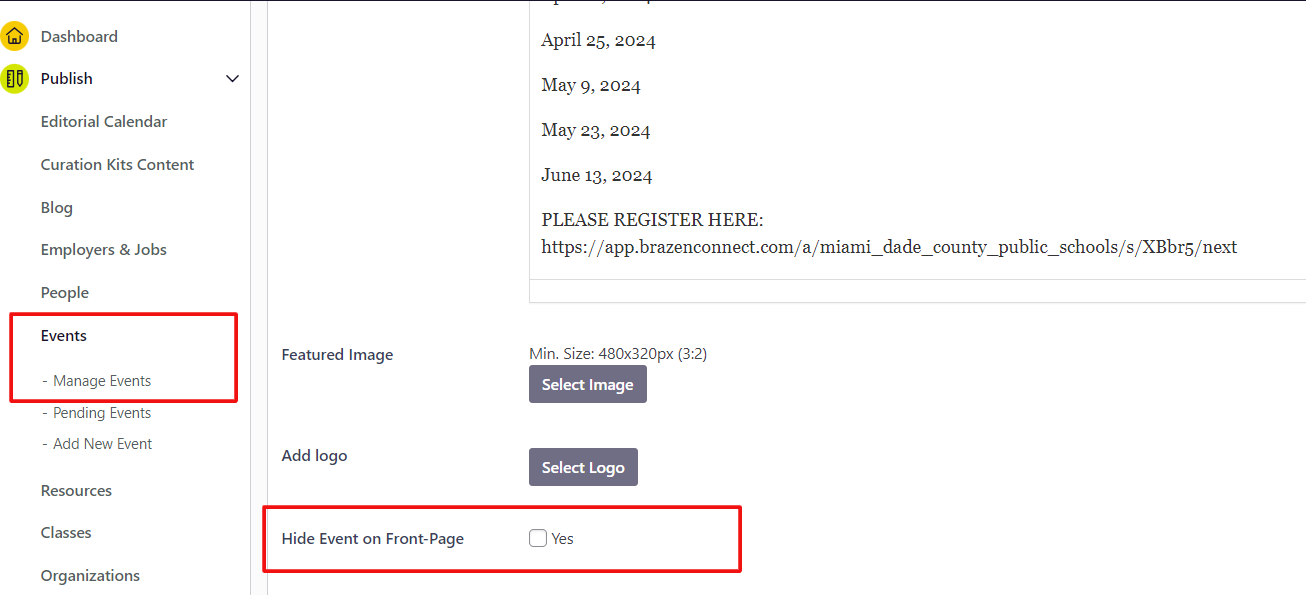Open the People section
Screen dimensions: 1306x595
pos(65,293)
